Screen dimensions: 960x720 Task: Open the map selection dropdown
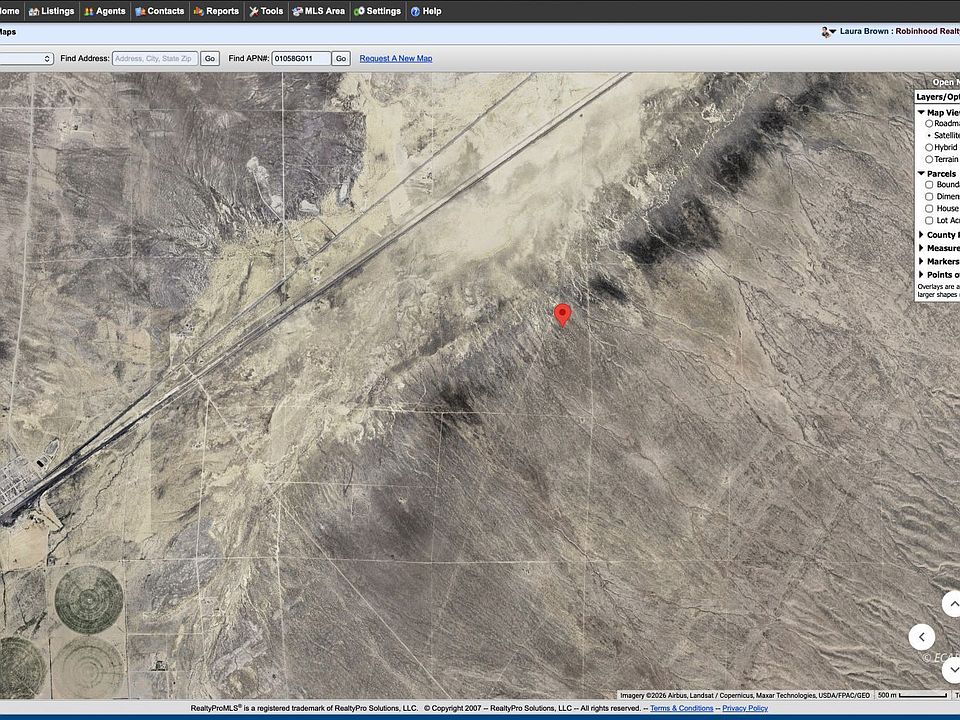coord(26,58)
